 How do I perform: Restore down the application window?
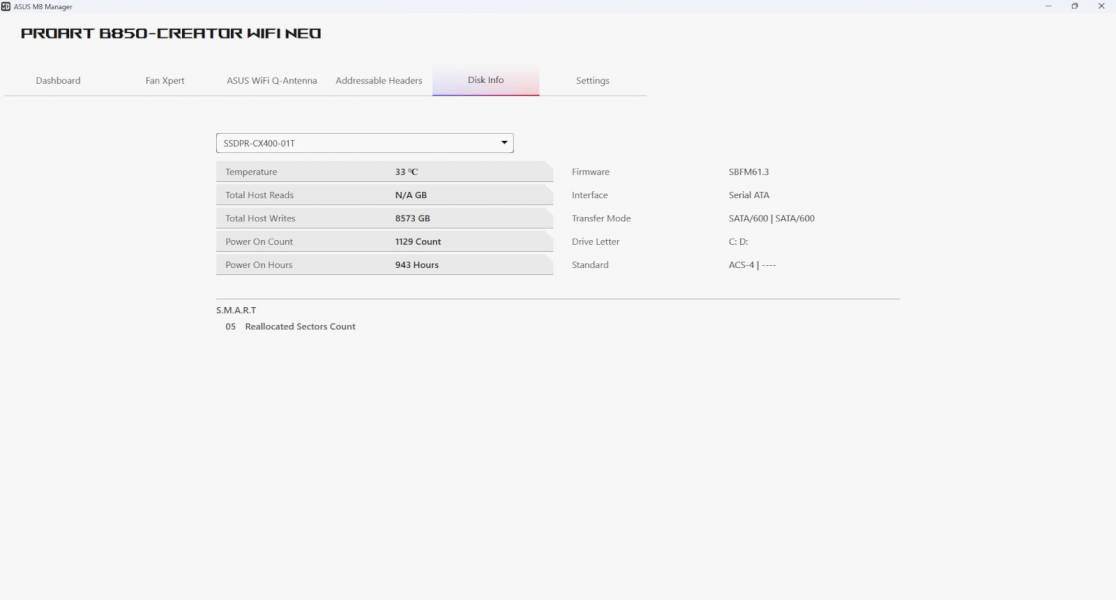point(1075,6)
